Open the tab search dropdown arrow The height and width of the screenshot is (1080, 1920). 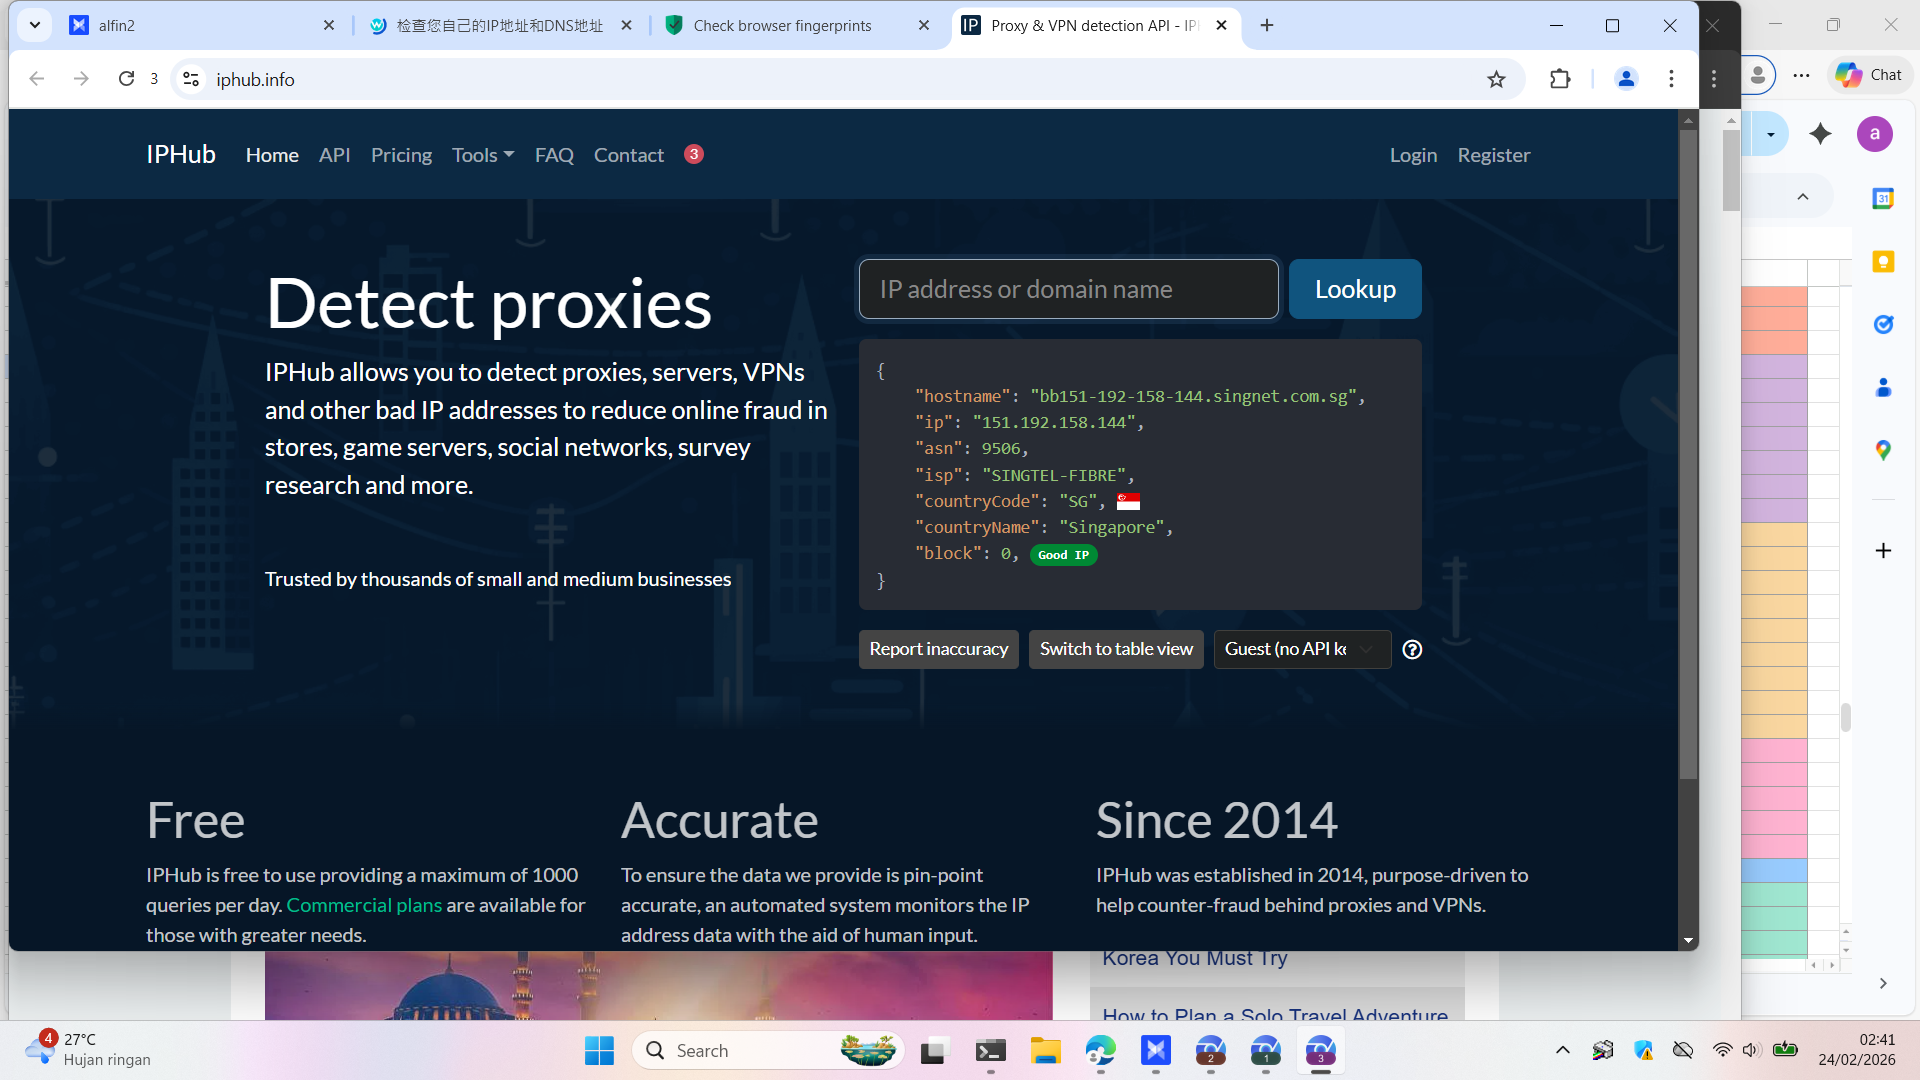pos(35,25)
